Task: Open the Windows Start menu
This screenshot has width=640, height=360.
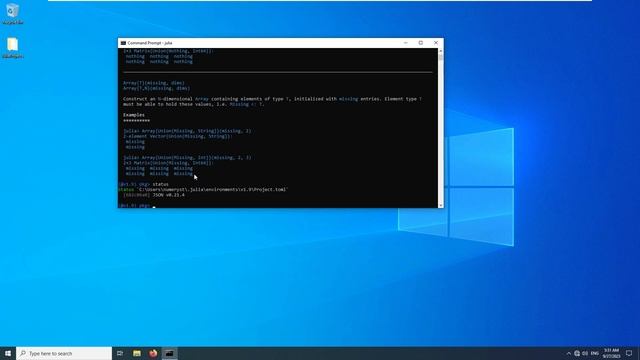Action: (8, 353)
